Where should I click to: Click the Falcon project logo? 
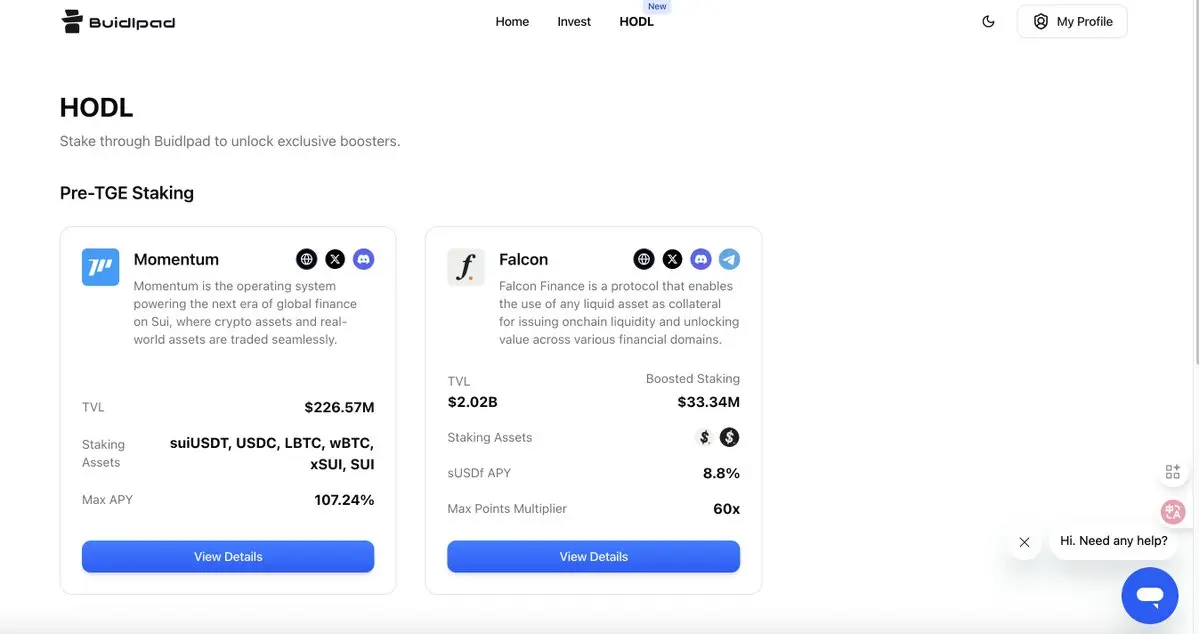[466, 267]
